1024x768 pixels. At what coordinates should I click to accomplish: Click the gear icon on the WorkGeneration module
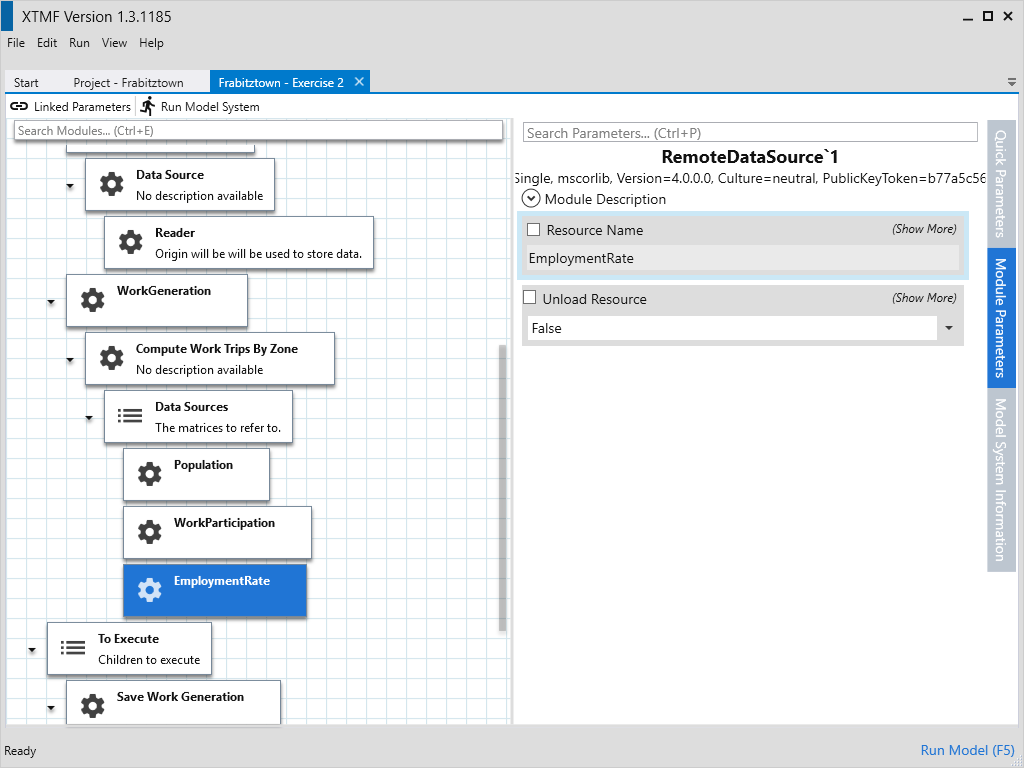click(x=92, y=299)
